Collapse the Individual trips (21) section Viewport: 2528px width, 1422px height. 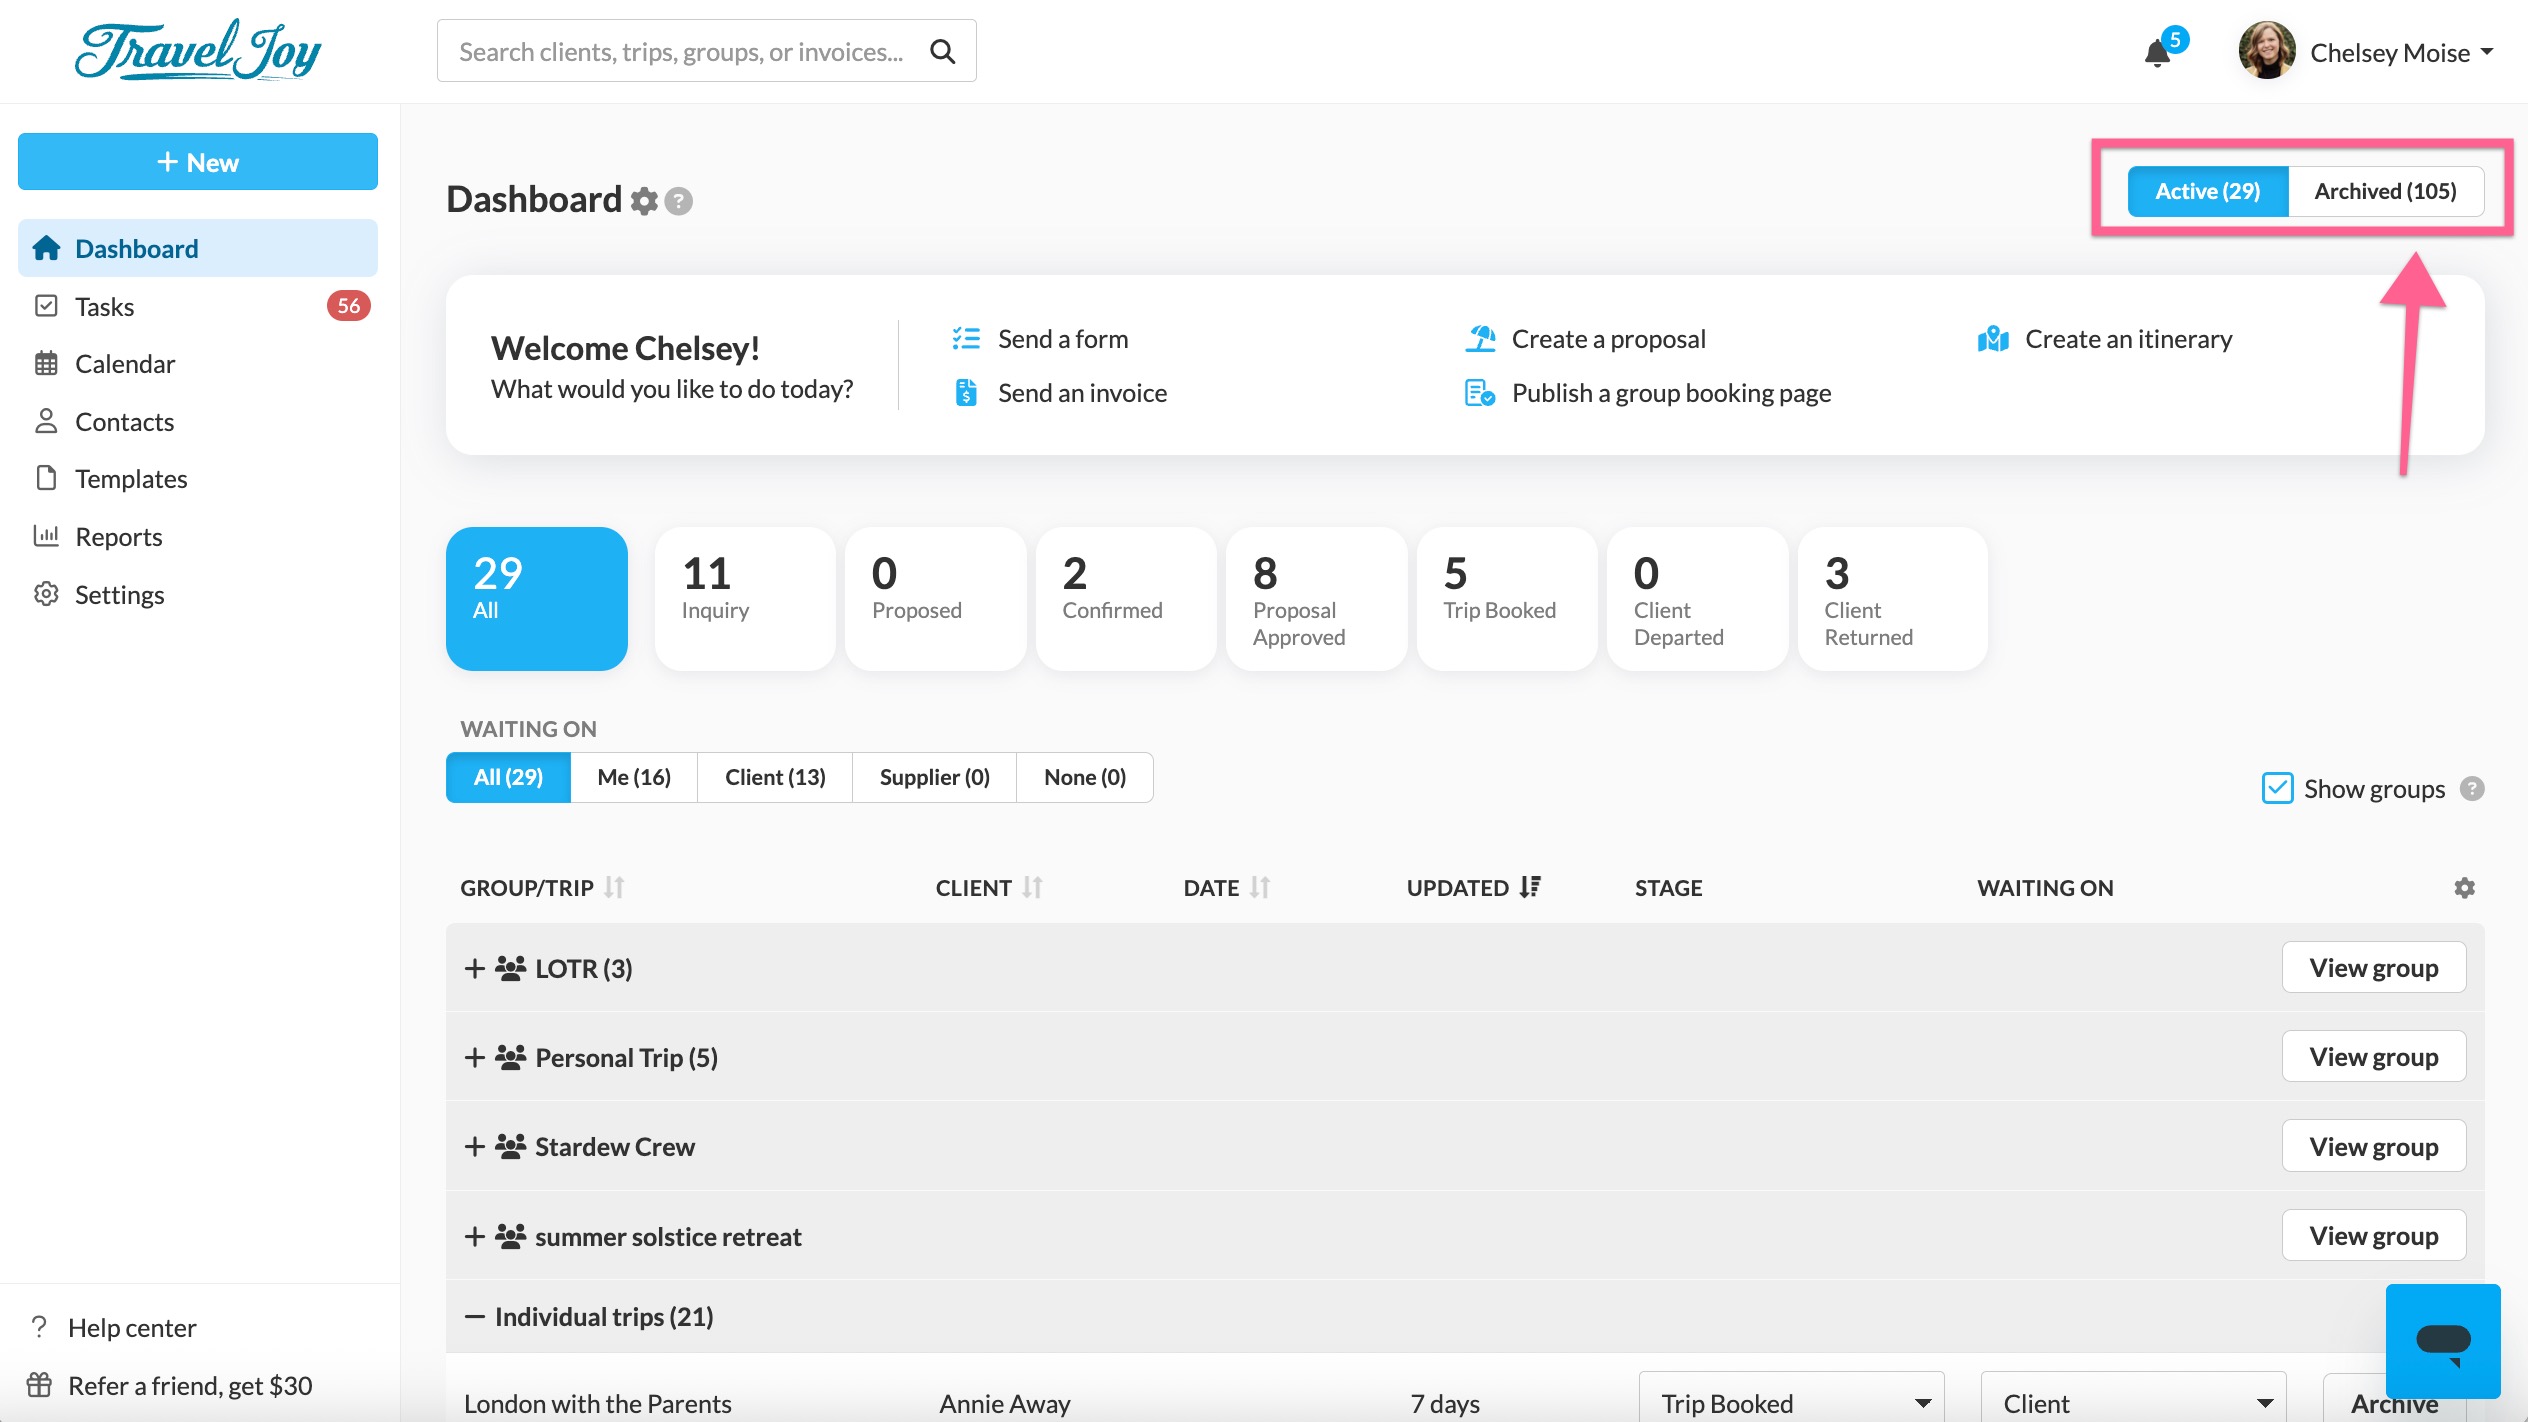(x=475, y=1317)
